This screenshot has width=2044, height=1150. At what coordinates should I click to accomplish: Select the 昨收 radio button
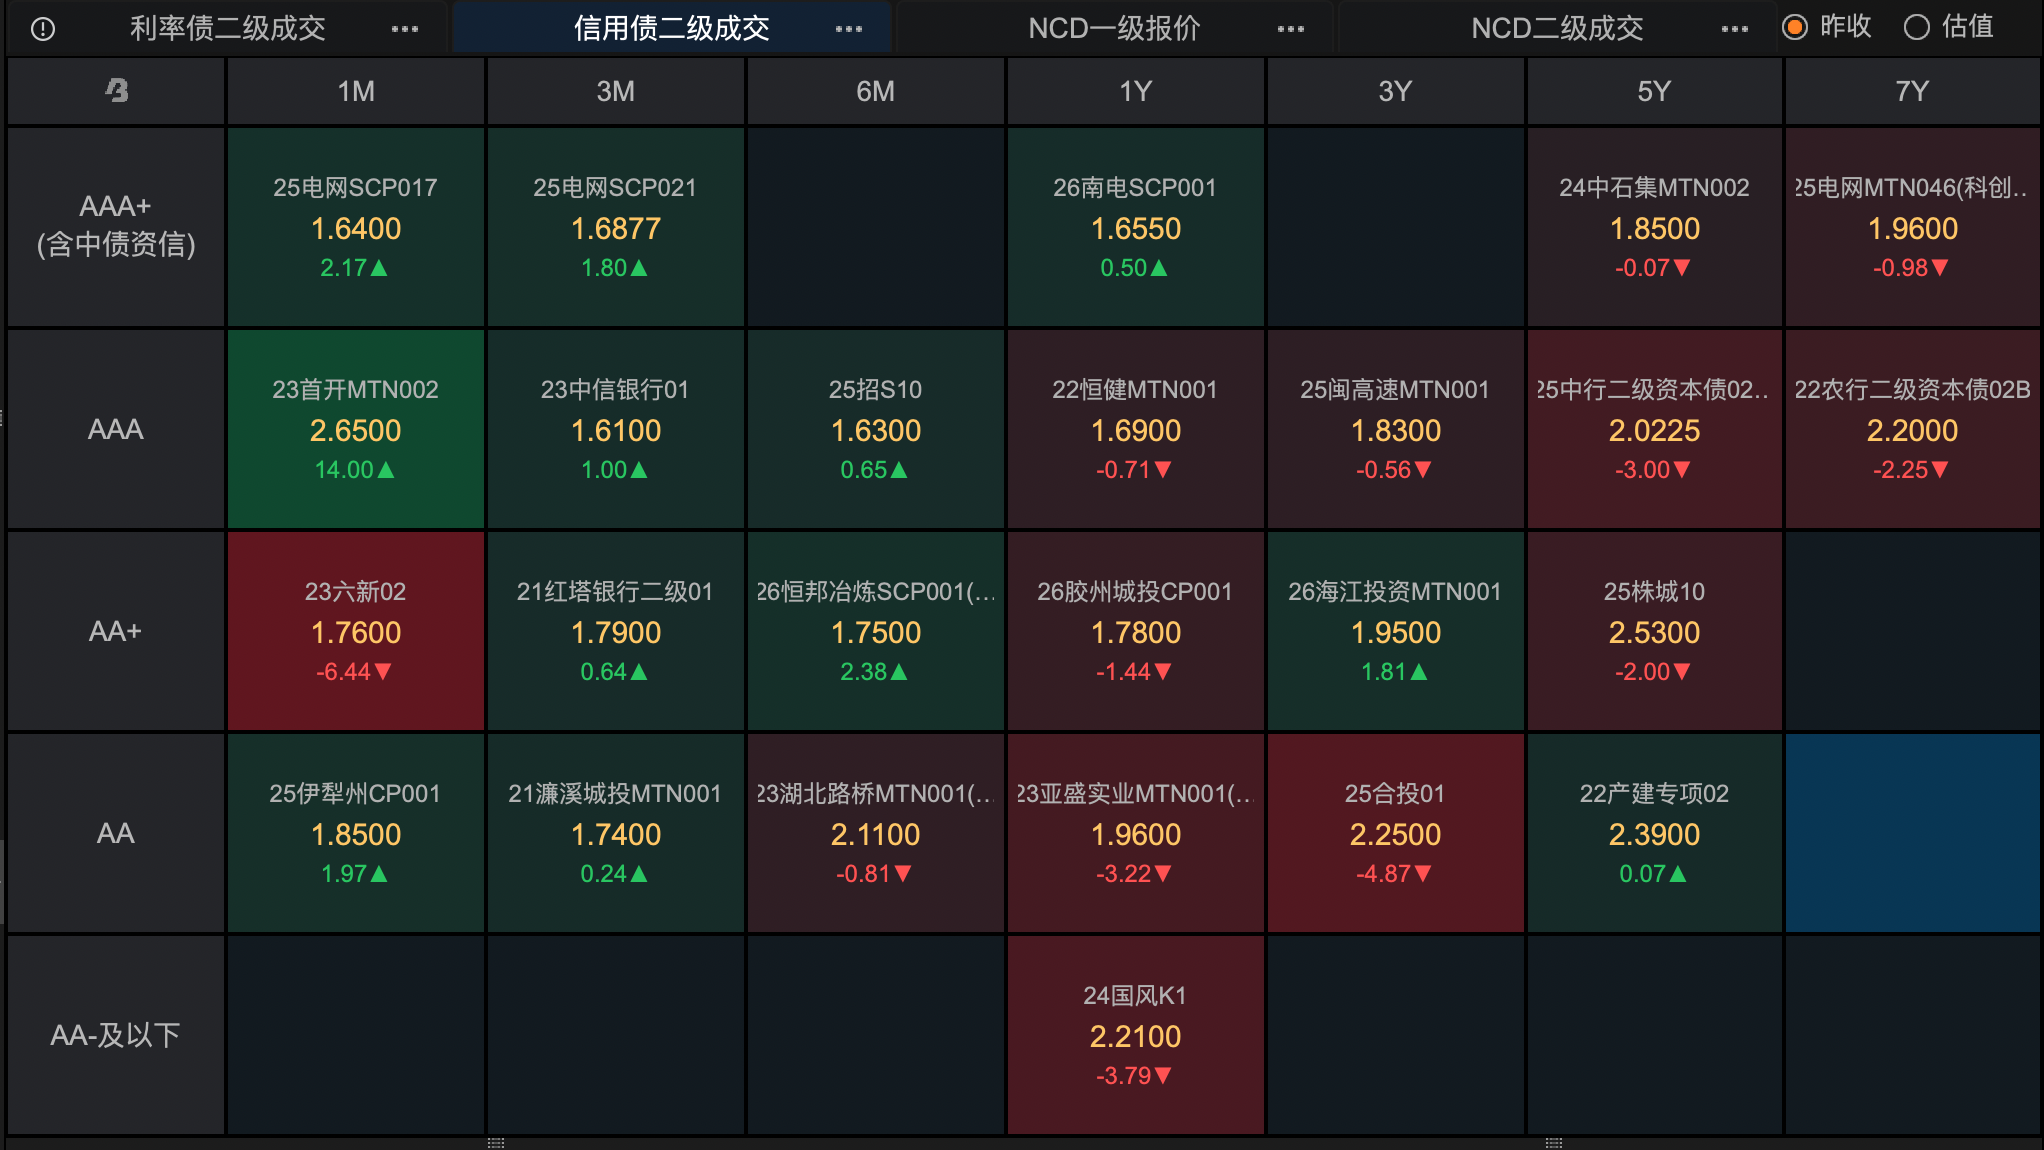point(1795,27)
